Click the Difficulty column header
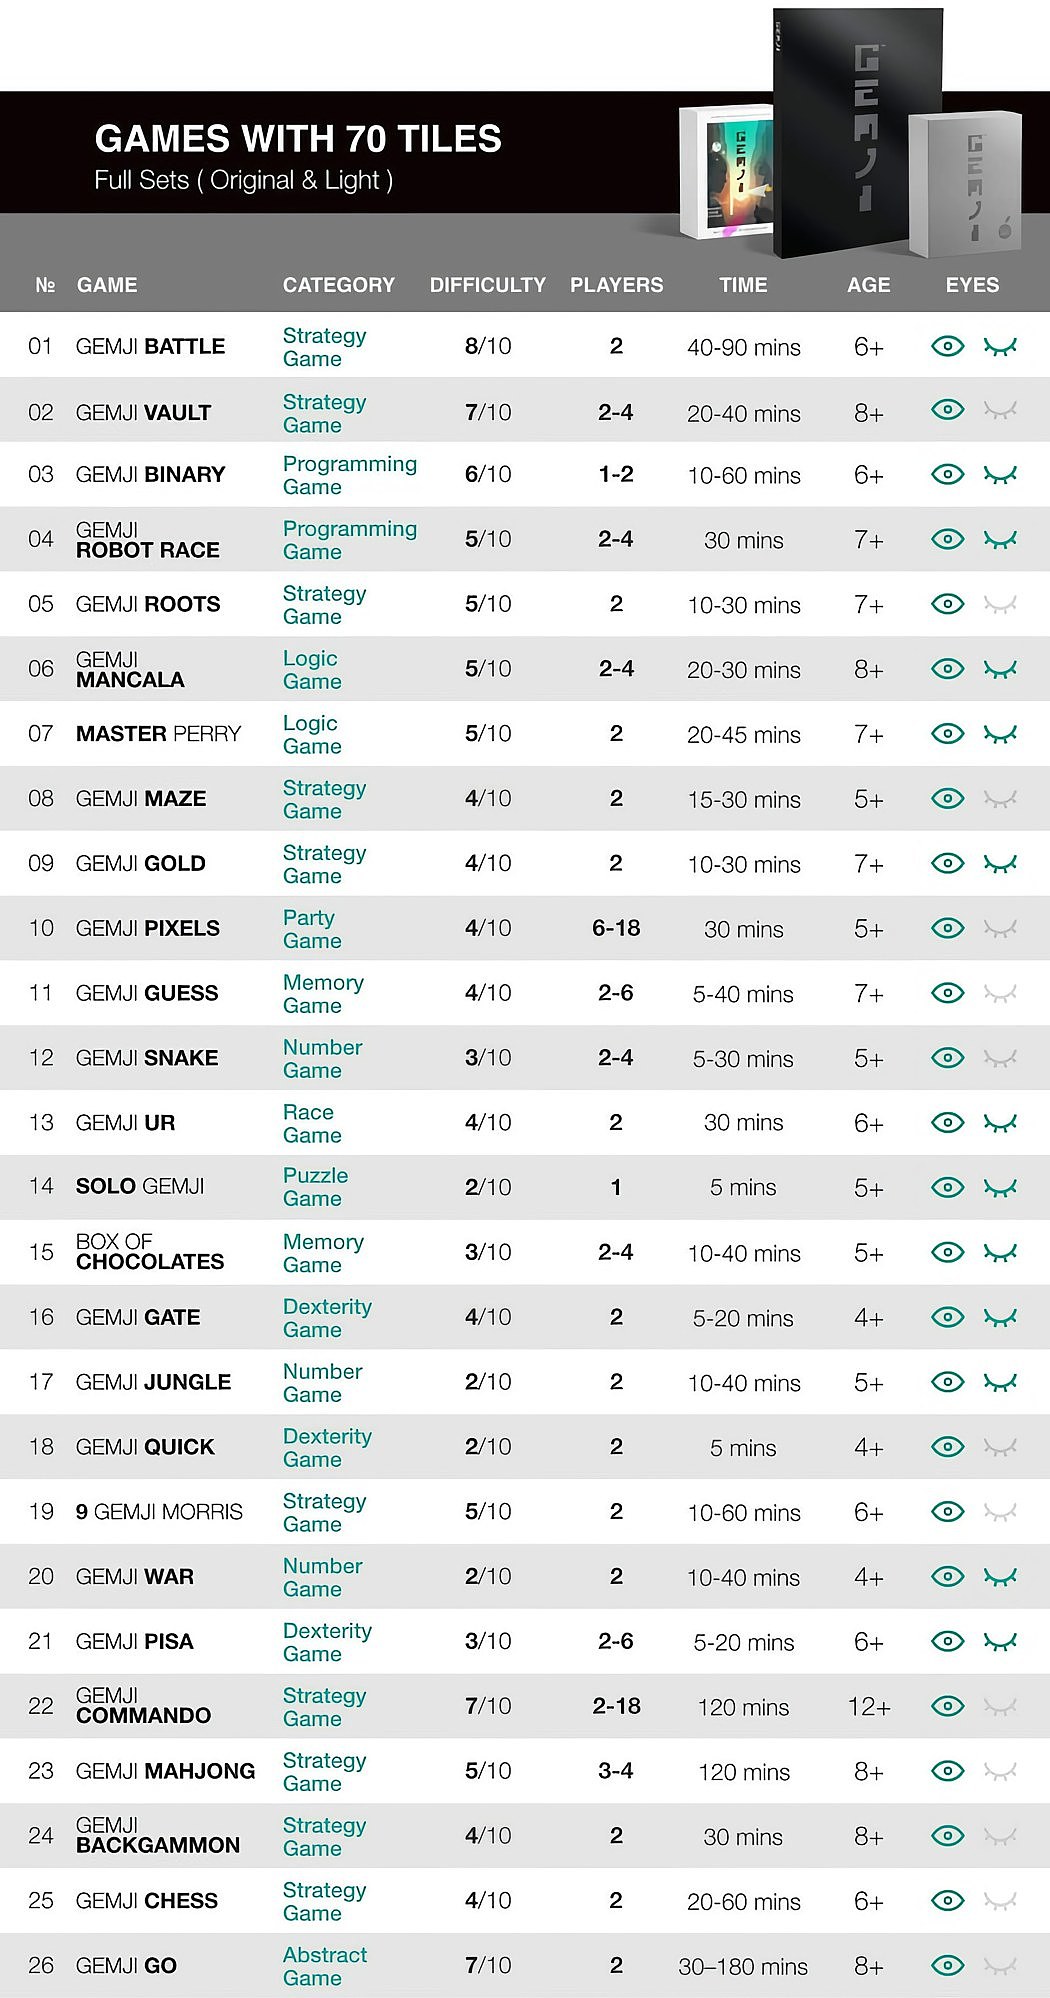Viewport: 1050px width, 1998px height. tap(488, 285)
